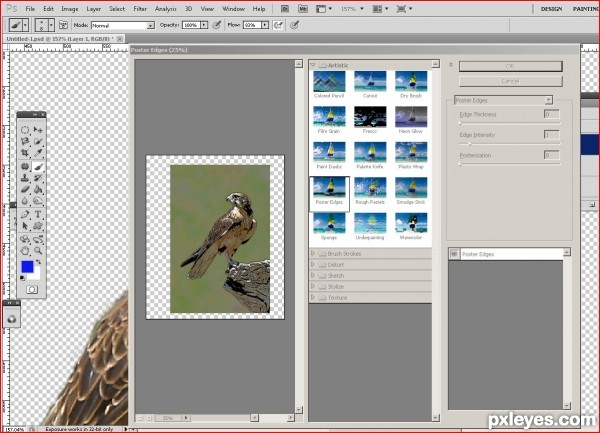This screenshot has height=433, width=600.
Task: Toggle the Poster Edges effect layer visibility
Action: [454, 254]
